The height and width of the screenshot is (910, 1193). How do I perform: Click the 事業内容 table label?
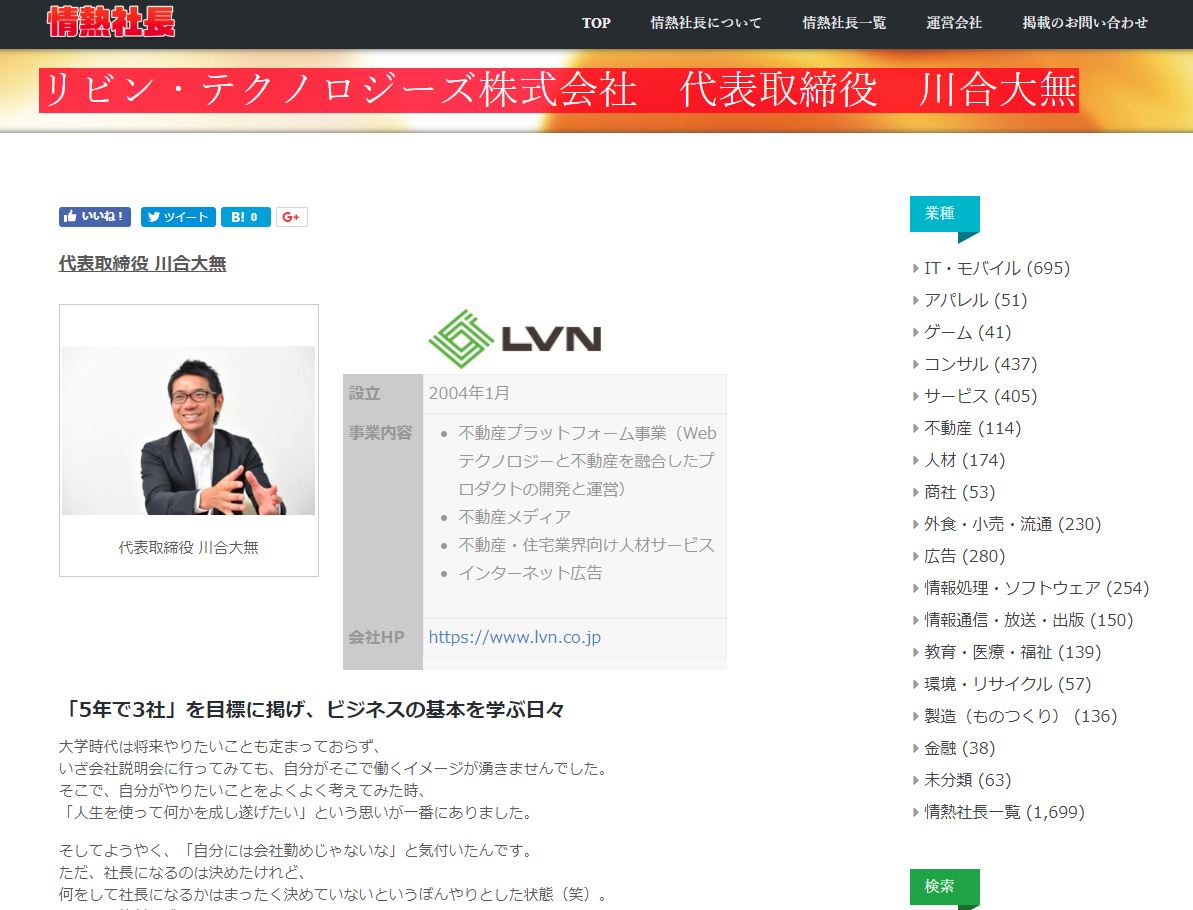click(x=380, y=432)
